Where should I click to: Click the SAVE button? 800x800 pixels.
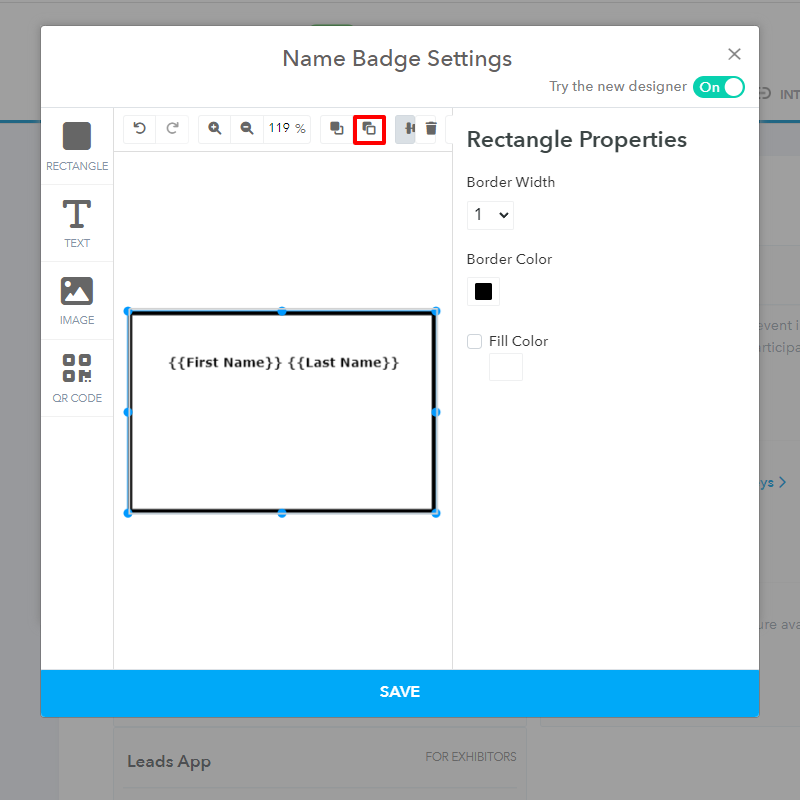[x=400, y=692]
